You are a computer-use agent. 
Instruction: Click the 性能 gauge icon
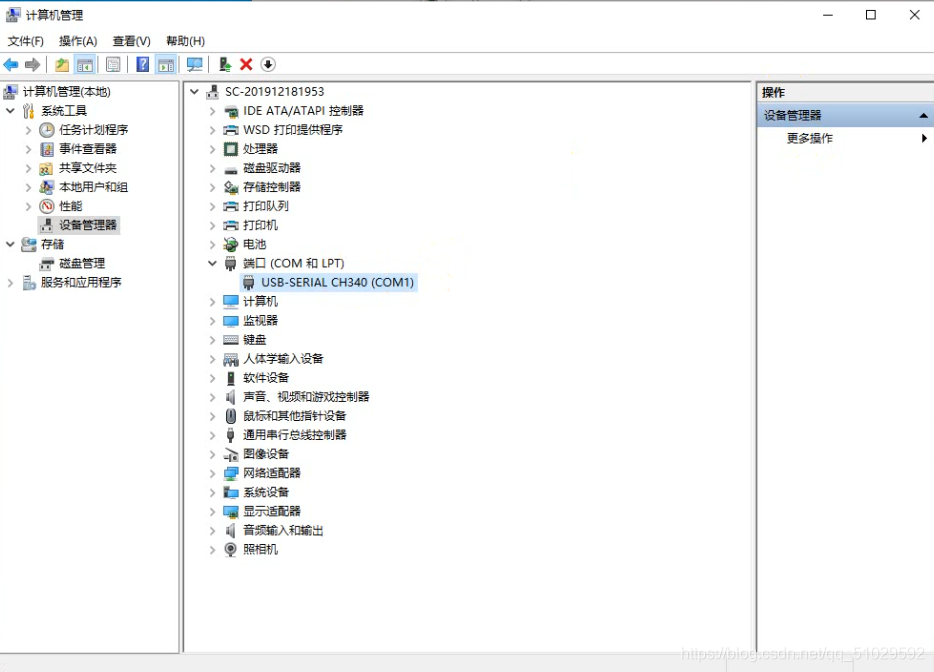coord(46,206)
